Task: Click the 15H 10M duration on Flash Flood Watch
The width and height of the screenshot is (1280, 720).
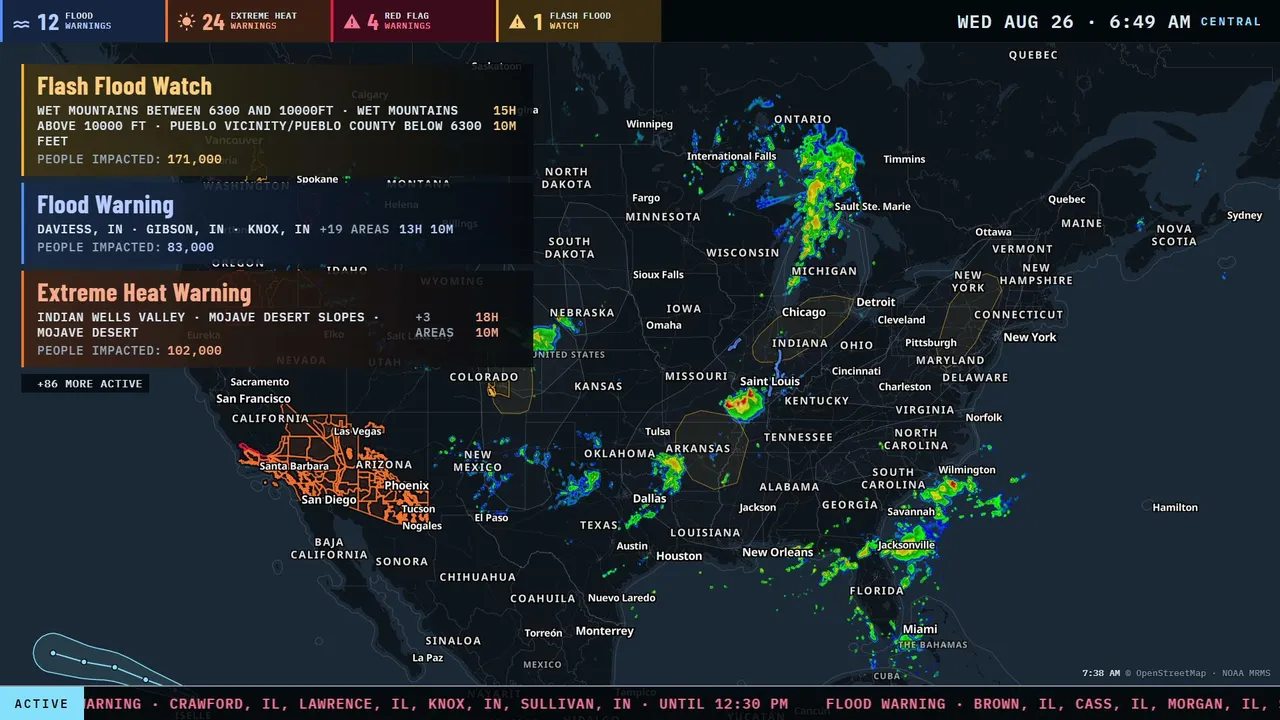Action: coord(505,119)
